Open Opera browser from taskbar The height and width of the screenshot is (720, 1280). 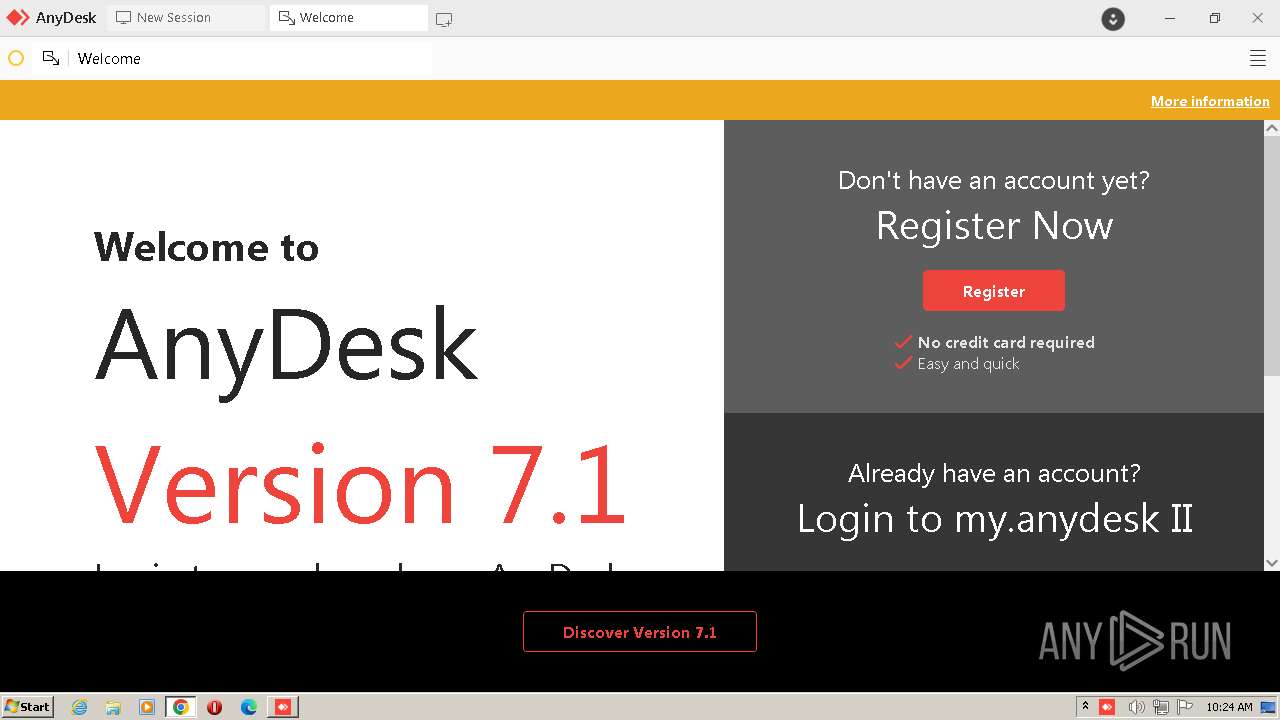coord(215,707)
